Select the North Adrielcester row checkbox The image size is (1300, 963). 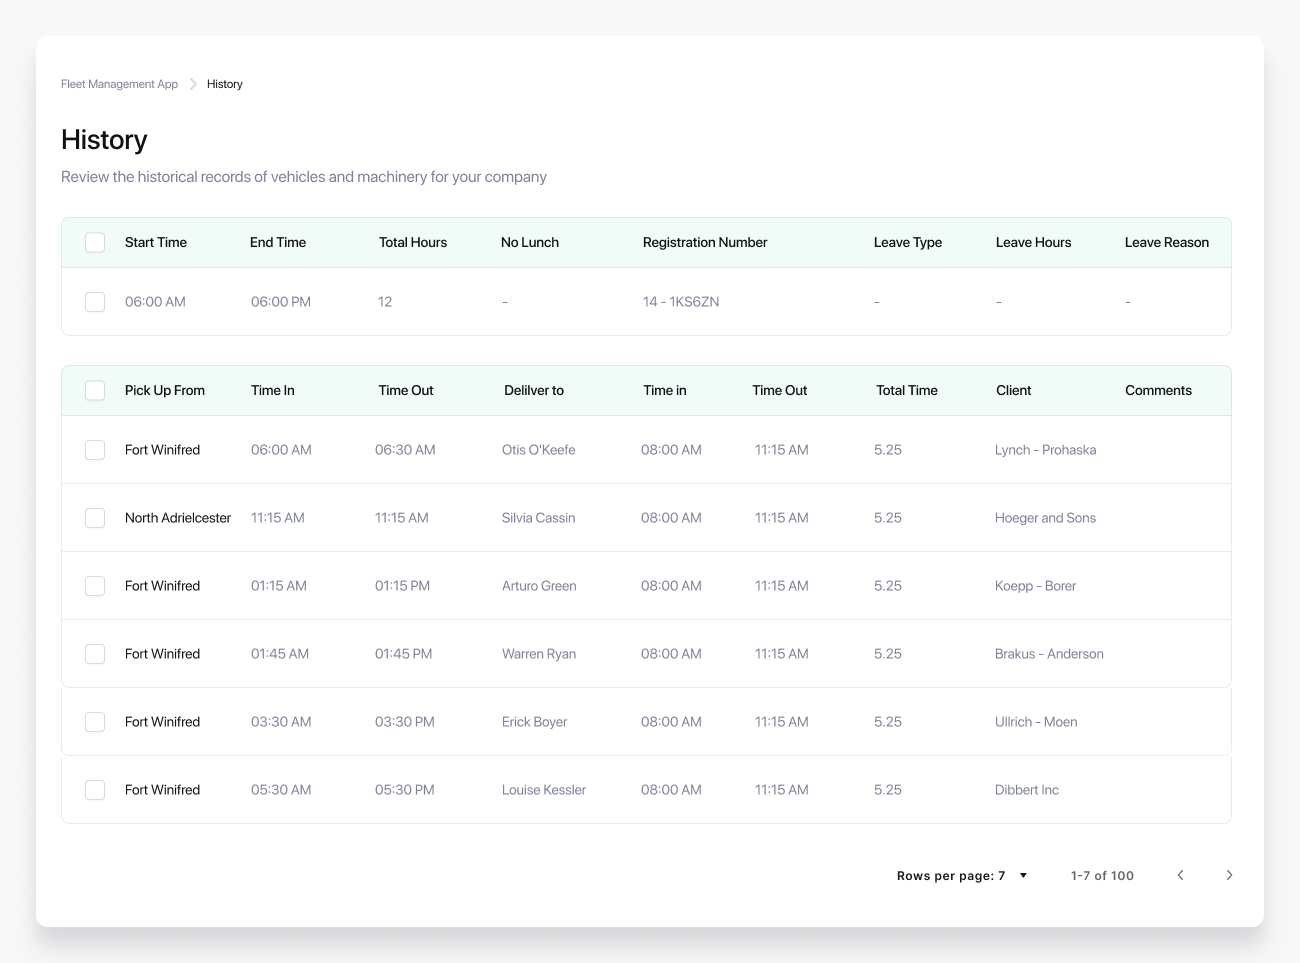95,518
